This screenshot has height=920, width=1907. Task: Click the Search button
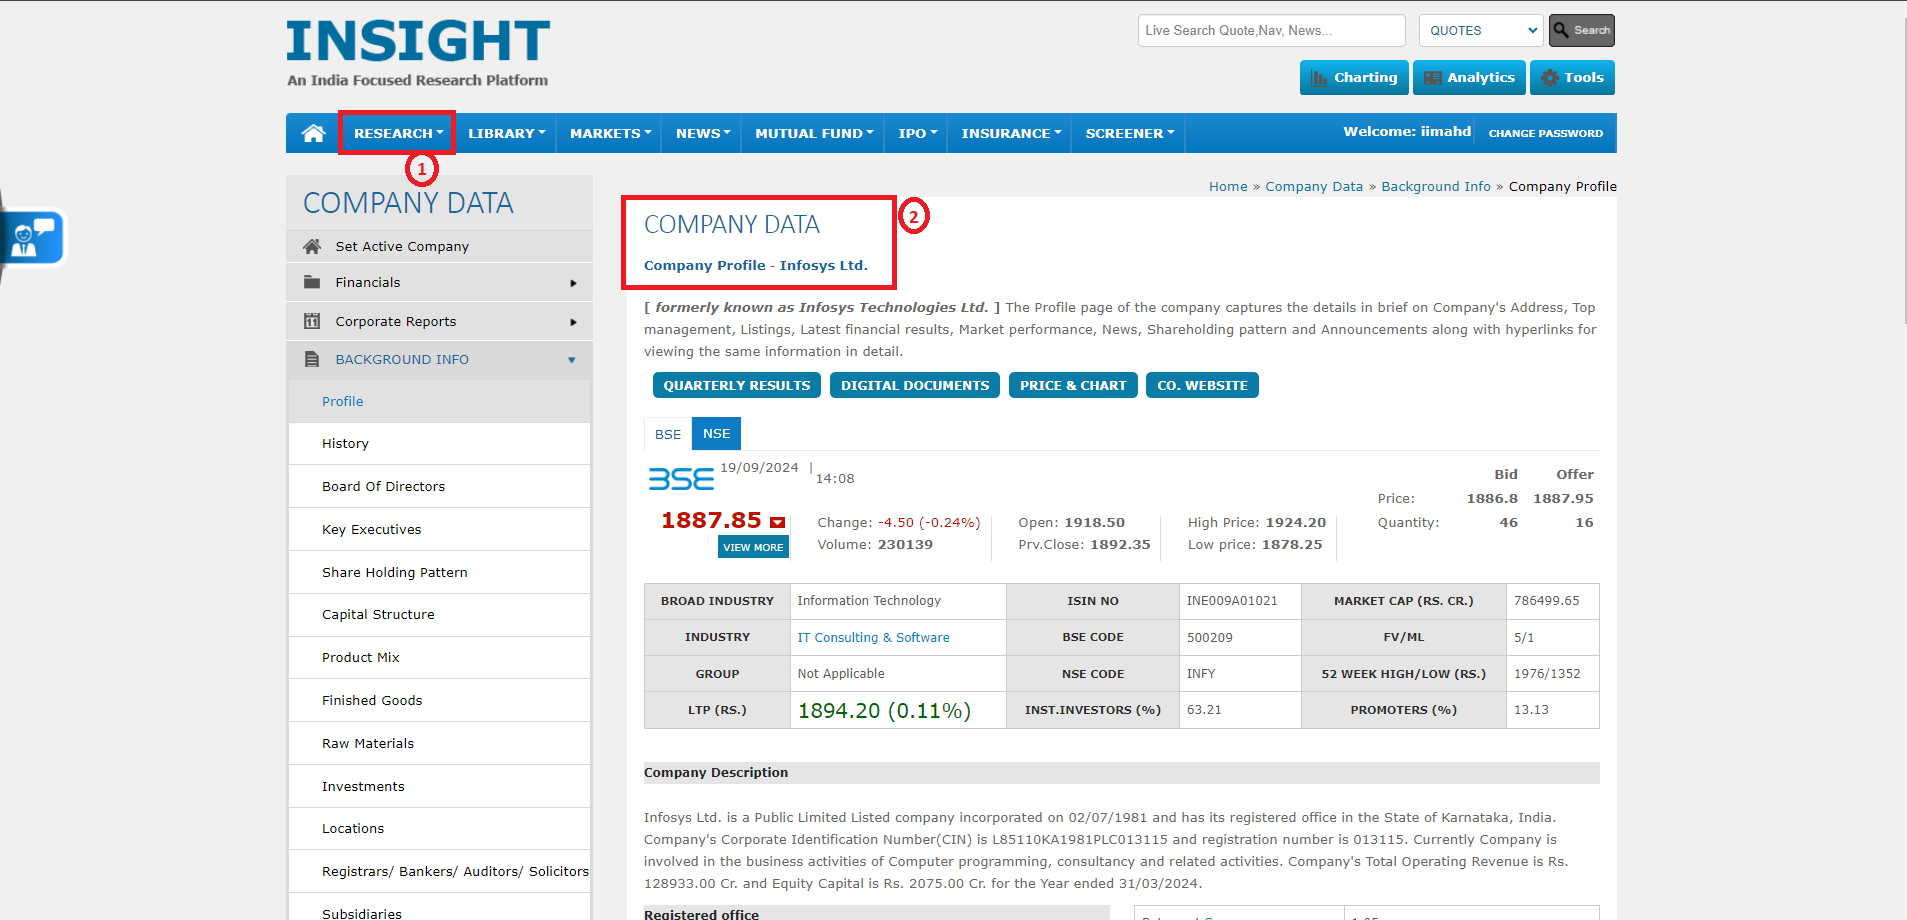(x=1581, y=30)
